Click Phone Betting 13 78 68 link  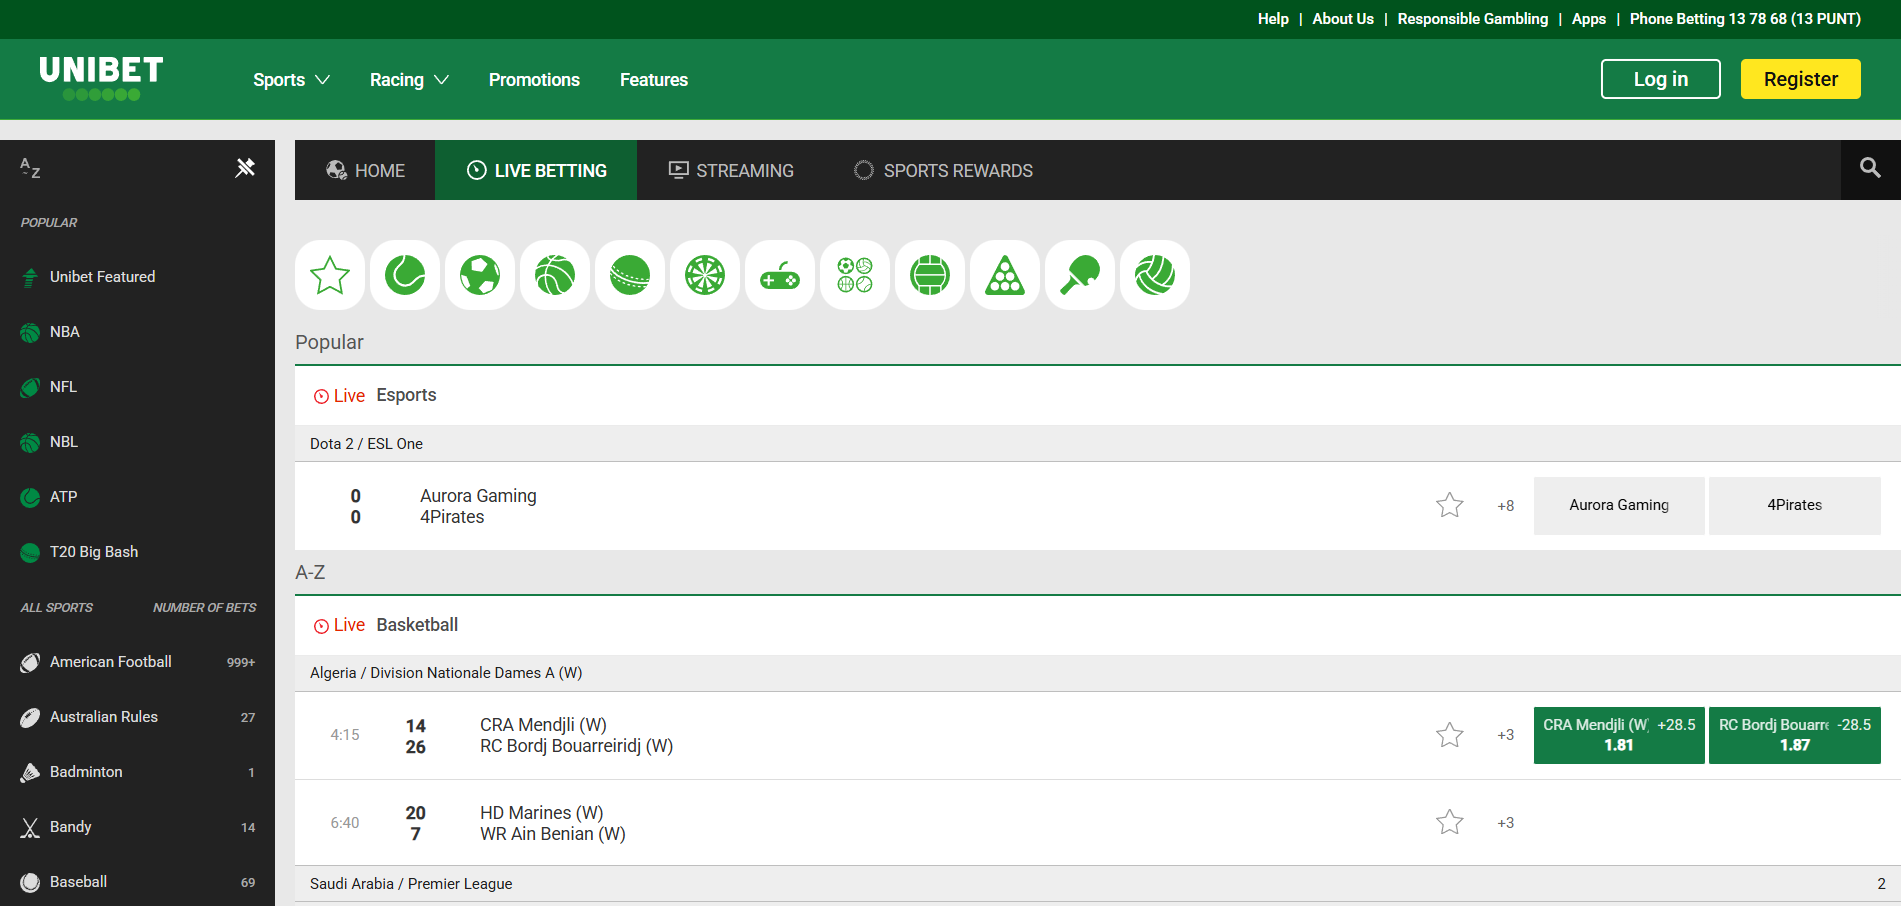[x=1745, y=19]
